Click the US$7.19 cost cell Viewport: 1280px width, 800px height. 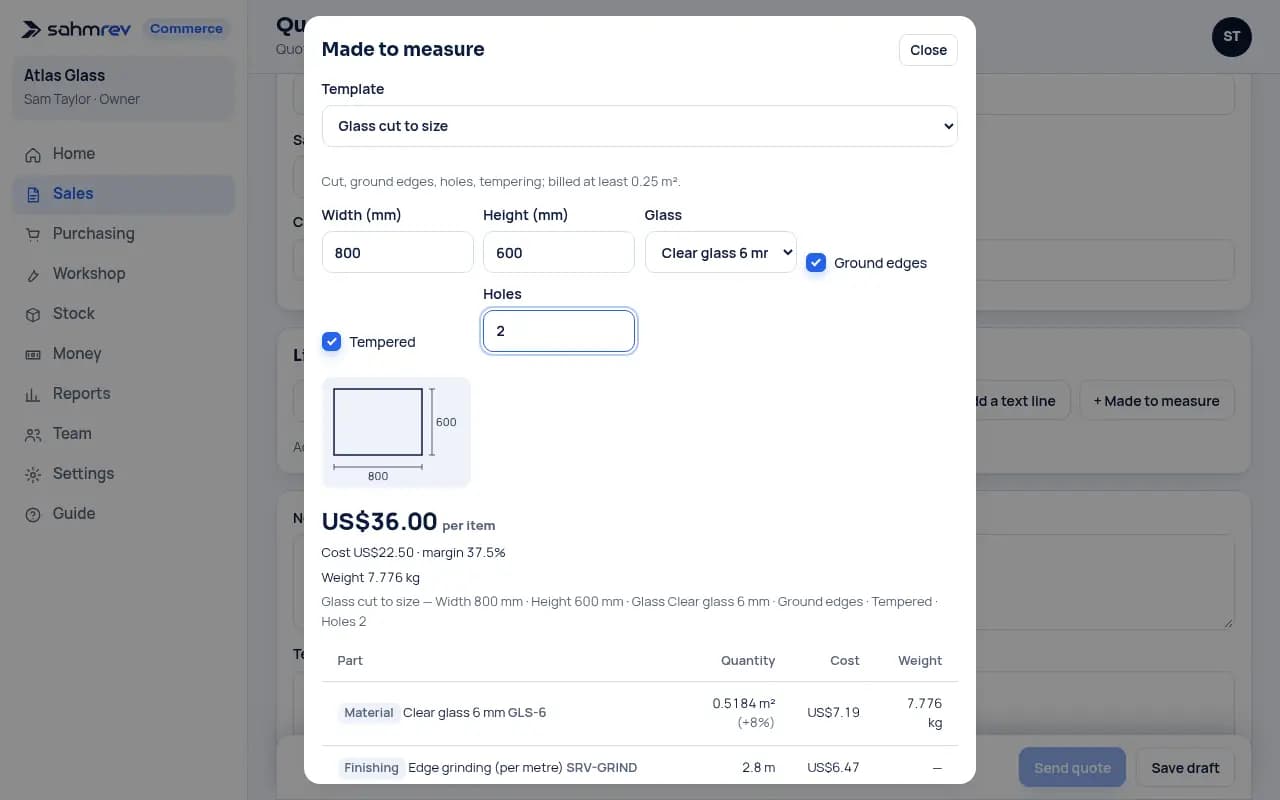(x=833, y=713)
